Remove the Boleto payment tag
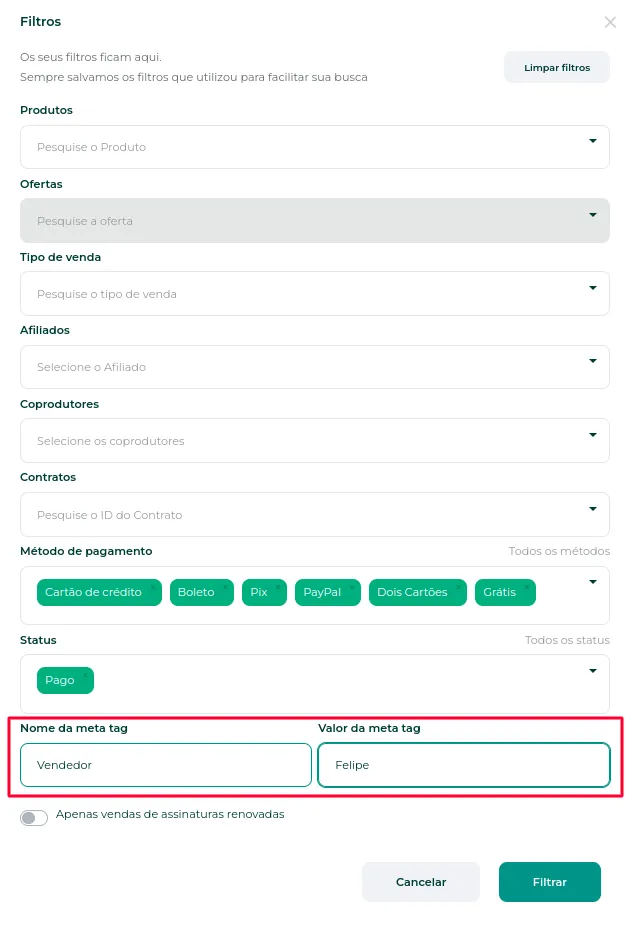Screen dimensions: 632x927 coord(225,586)
